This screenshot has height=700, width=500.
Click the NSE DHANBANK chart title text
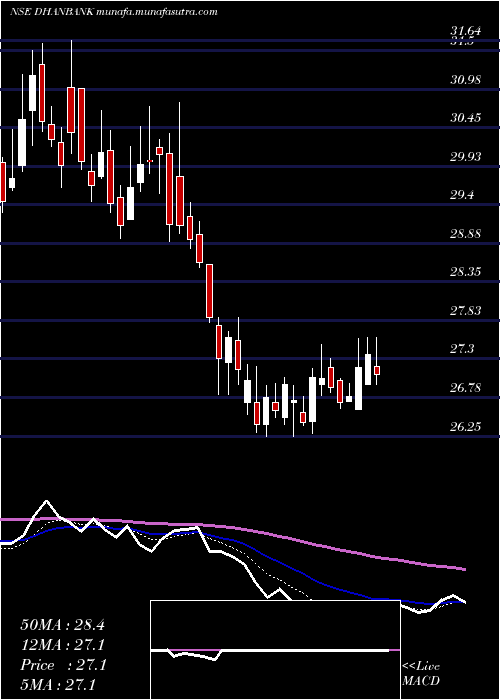coord(113,12)
